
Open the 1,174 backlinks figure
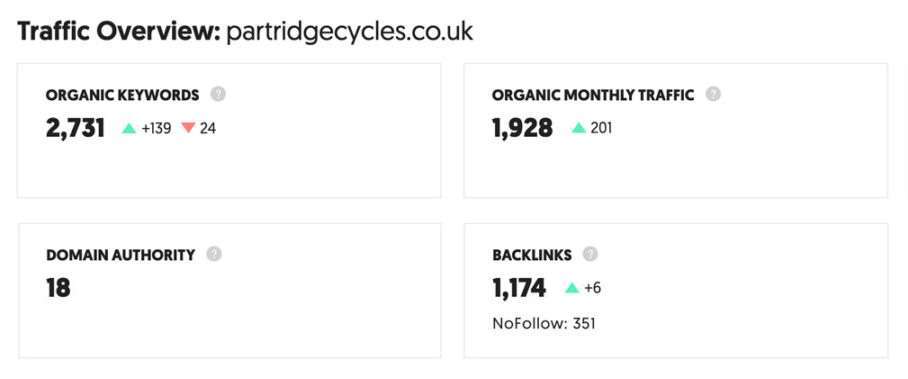point(519,289)
